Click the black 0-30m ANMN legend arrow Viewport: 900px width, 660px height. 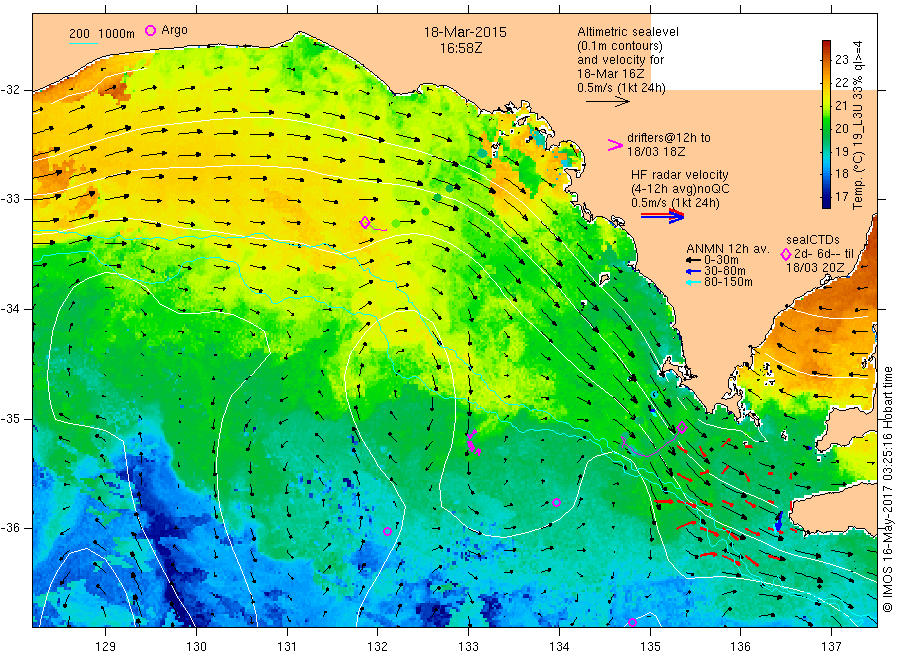pyautogui.click(x=693, y=260)
